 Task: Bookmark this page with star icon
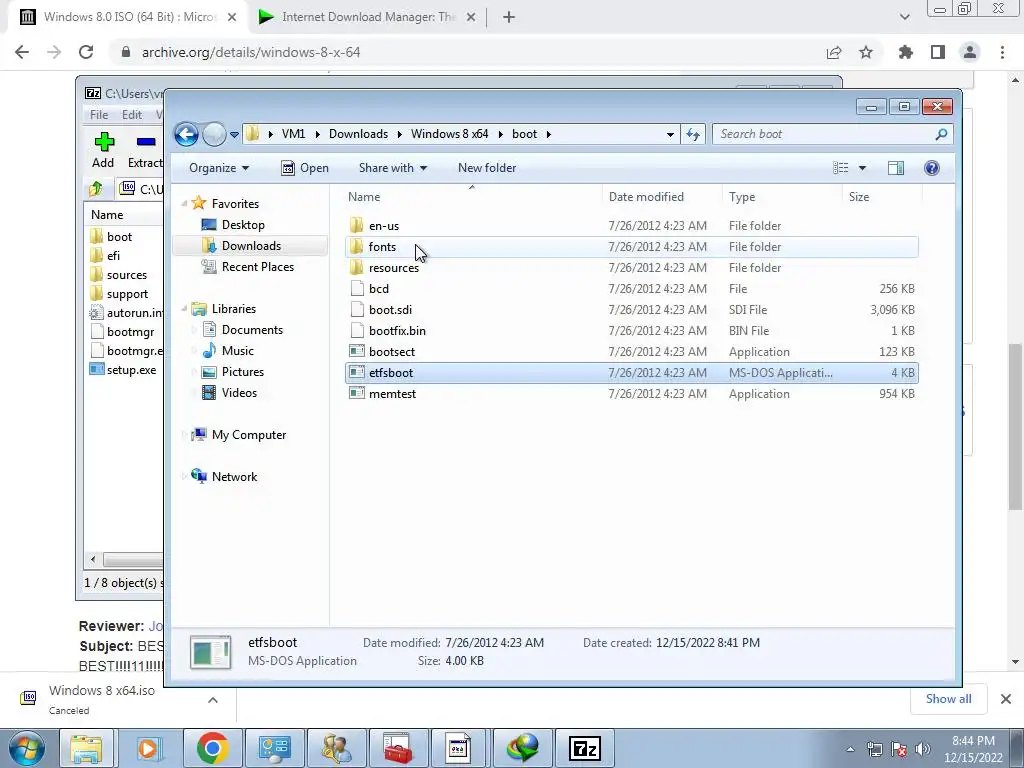[866, 52]
